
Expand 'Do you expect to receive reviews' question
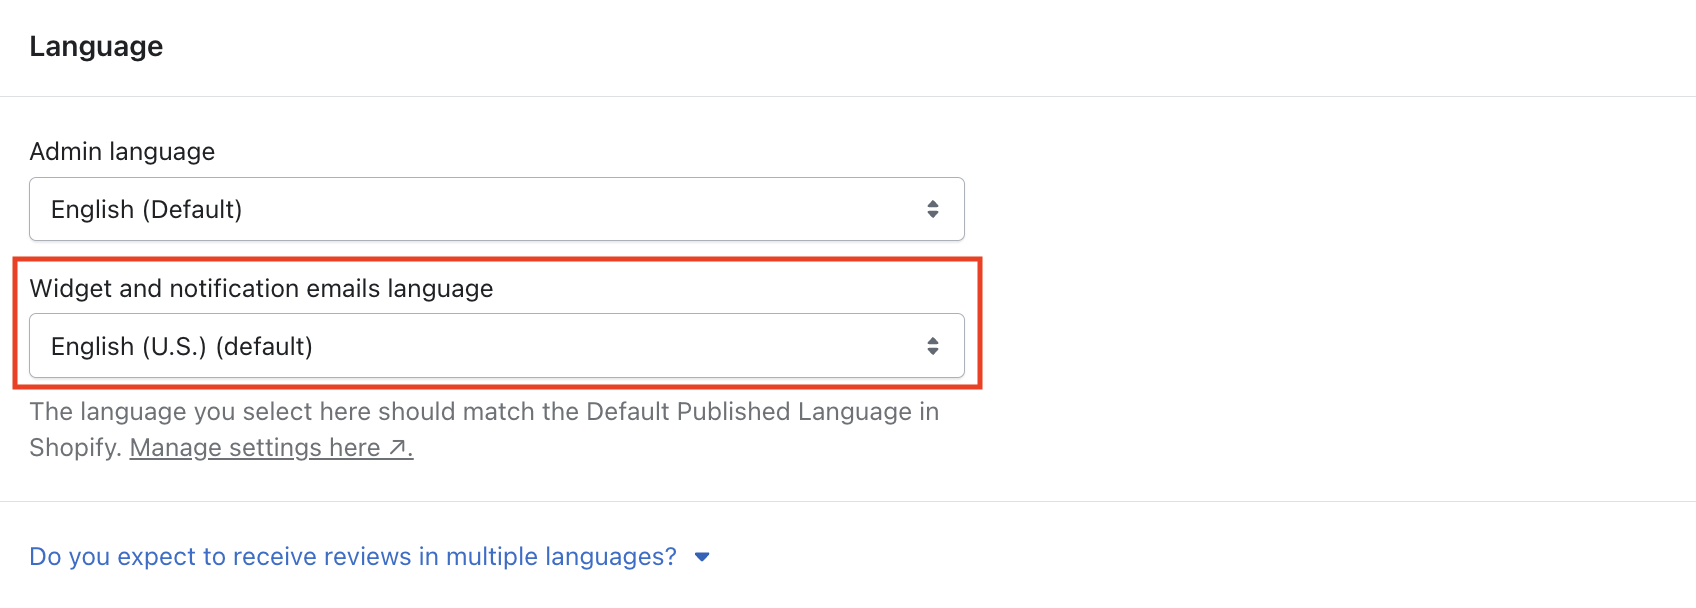click(352, 556)
